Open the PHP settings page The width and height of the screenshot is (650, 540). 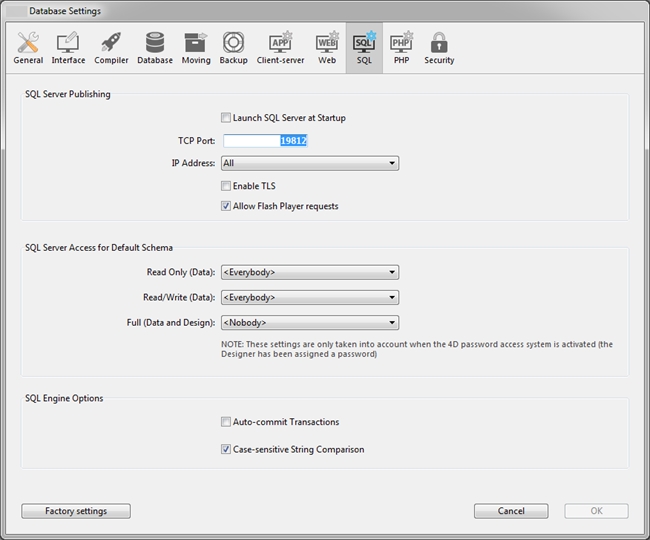click(401, 47)
